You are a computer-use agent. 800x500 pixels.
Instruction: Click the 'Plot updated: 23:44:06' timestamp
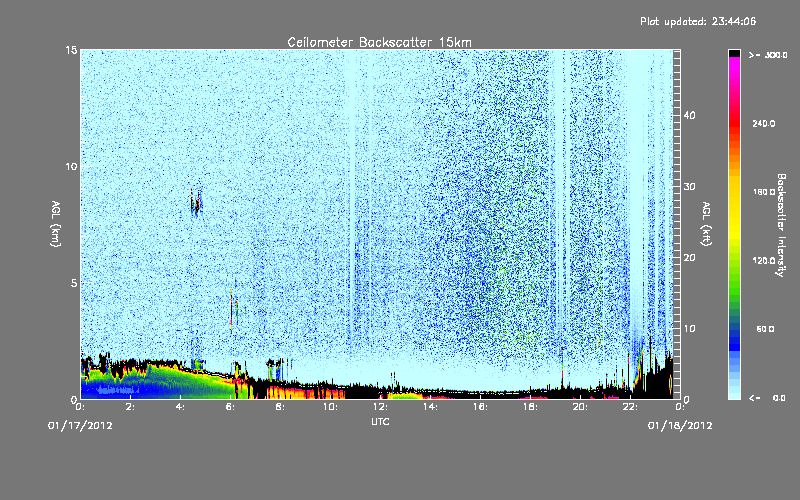point(698,21)
